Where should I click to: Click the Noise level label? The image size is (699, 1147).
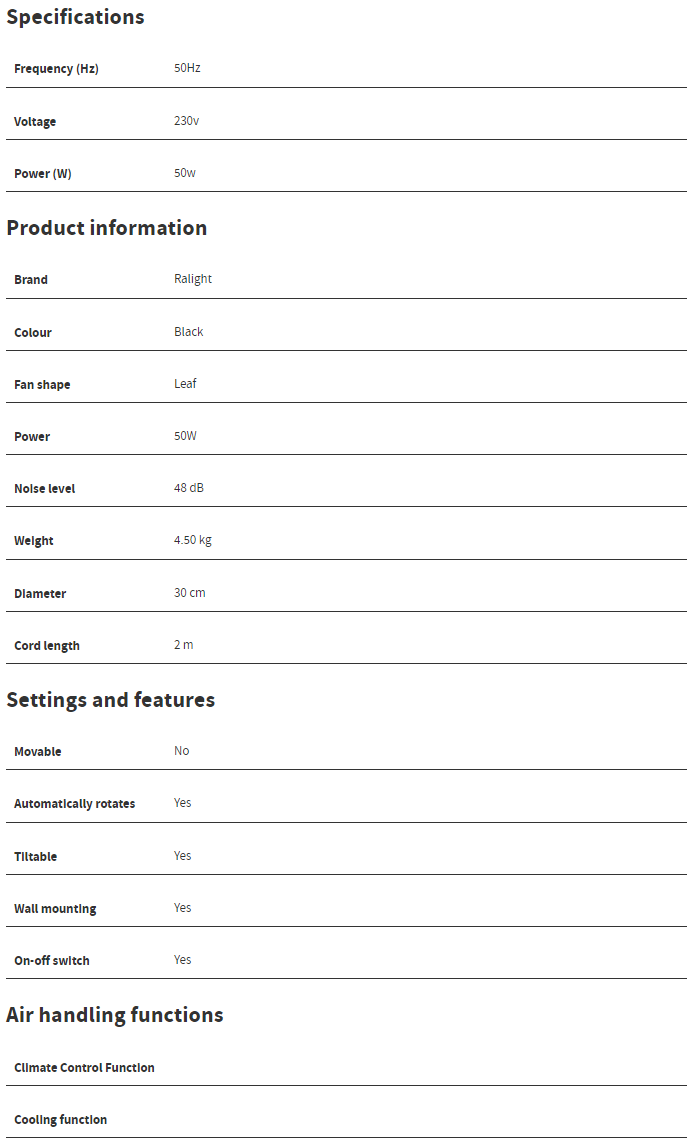[45, 489]
